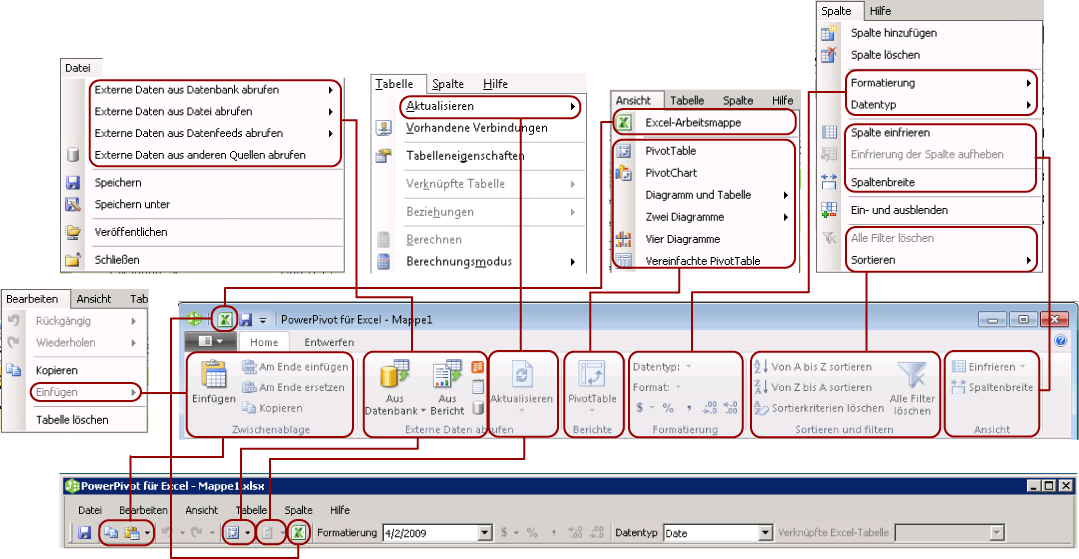
Task: Click the large Einfügen clipboard button in the ribbon
Action: coord(214,383)
